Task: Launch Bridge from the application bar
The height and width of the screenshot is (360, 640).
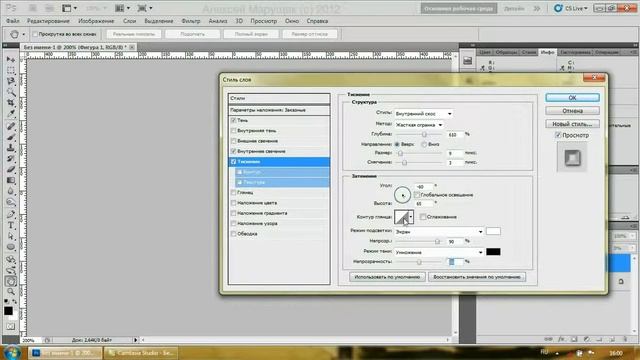Action: pyautogui.click(x=33, y=8)
